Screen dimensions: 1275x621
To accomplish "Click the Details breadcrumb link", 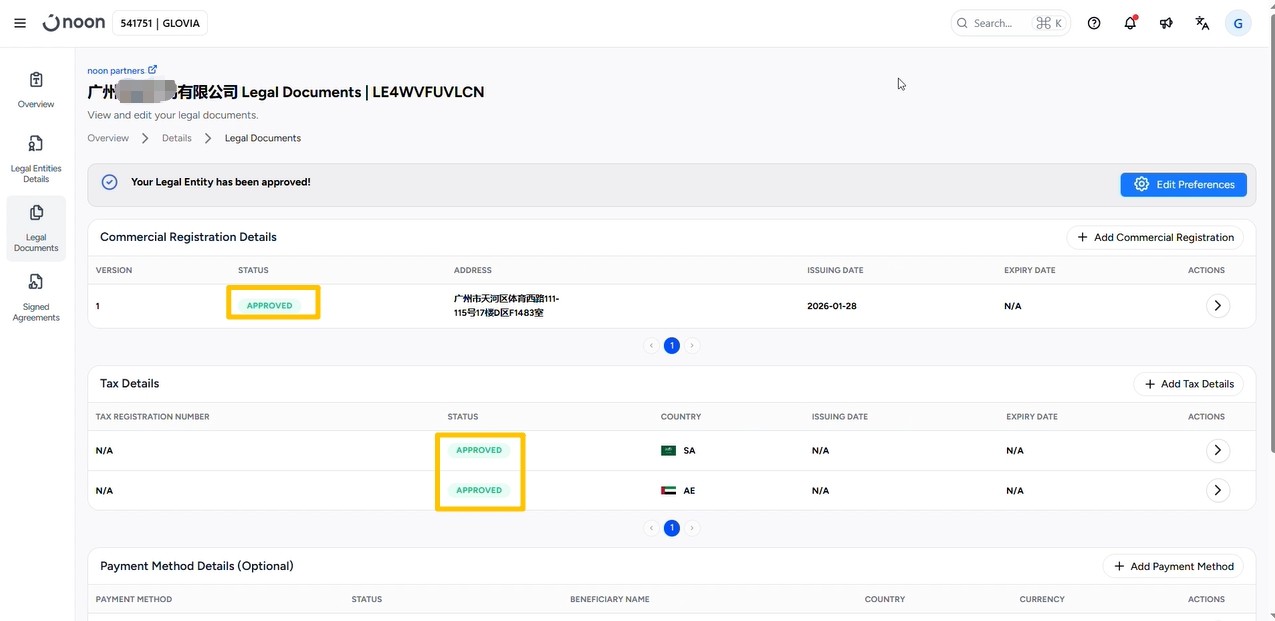I will coord(177,138).
